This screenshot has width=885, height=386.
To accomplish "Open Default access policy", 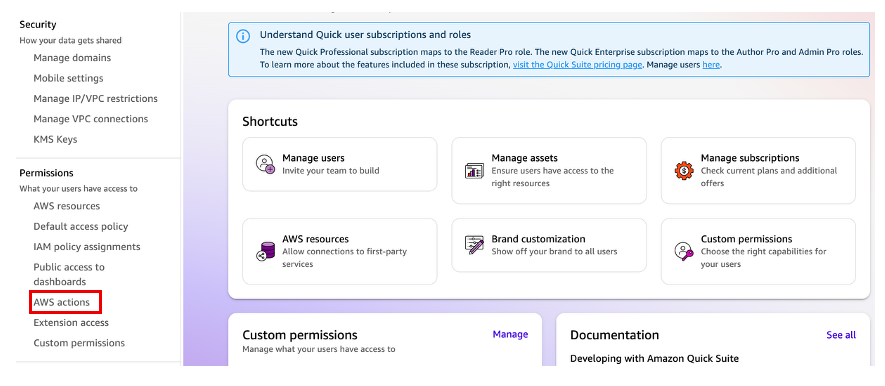I will (x=81, y=226).
